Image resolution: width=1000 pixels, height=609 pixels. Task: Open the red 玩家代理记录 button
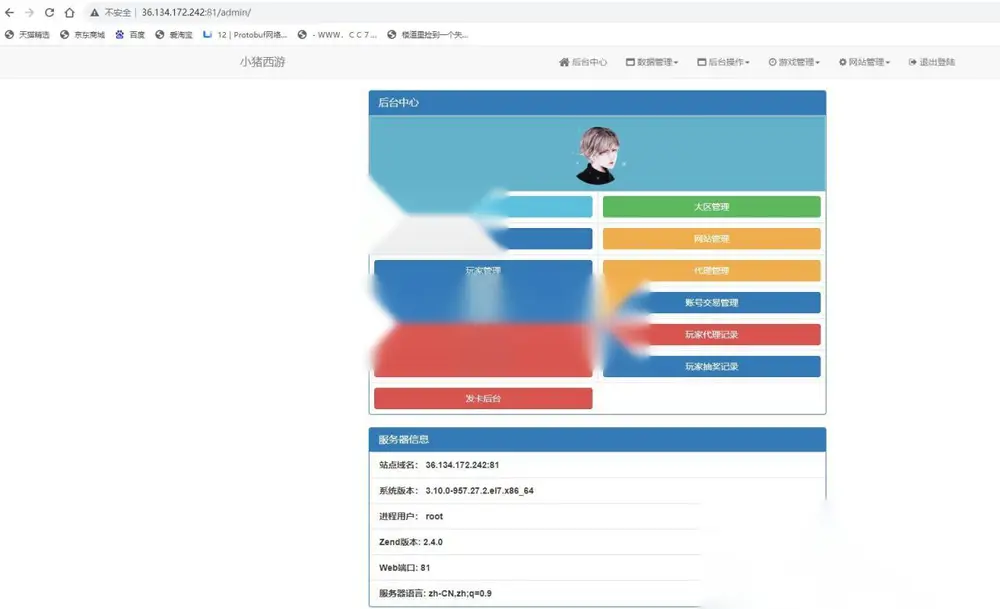(712, 334)
